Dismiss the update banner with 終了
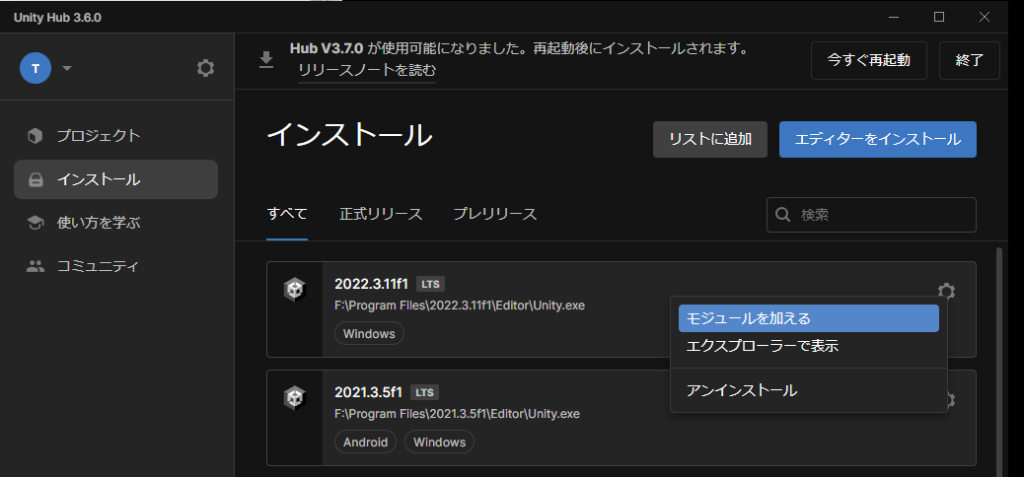The image size is (1024, 477). click(969, 60)
